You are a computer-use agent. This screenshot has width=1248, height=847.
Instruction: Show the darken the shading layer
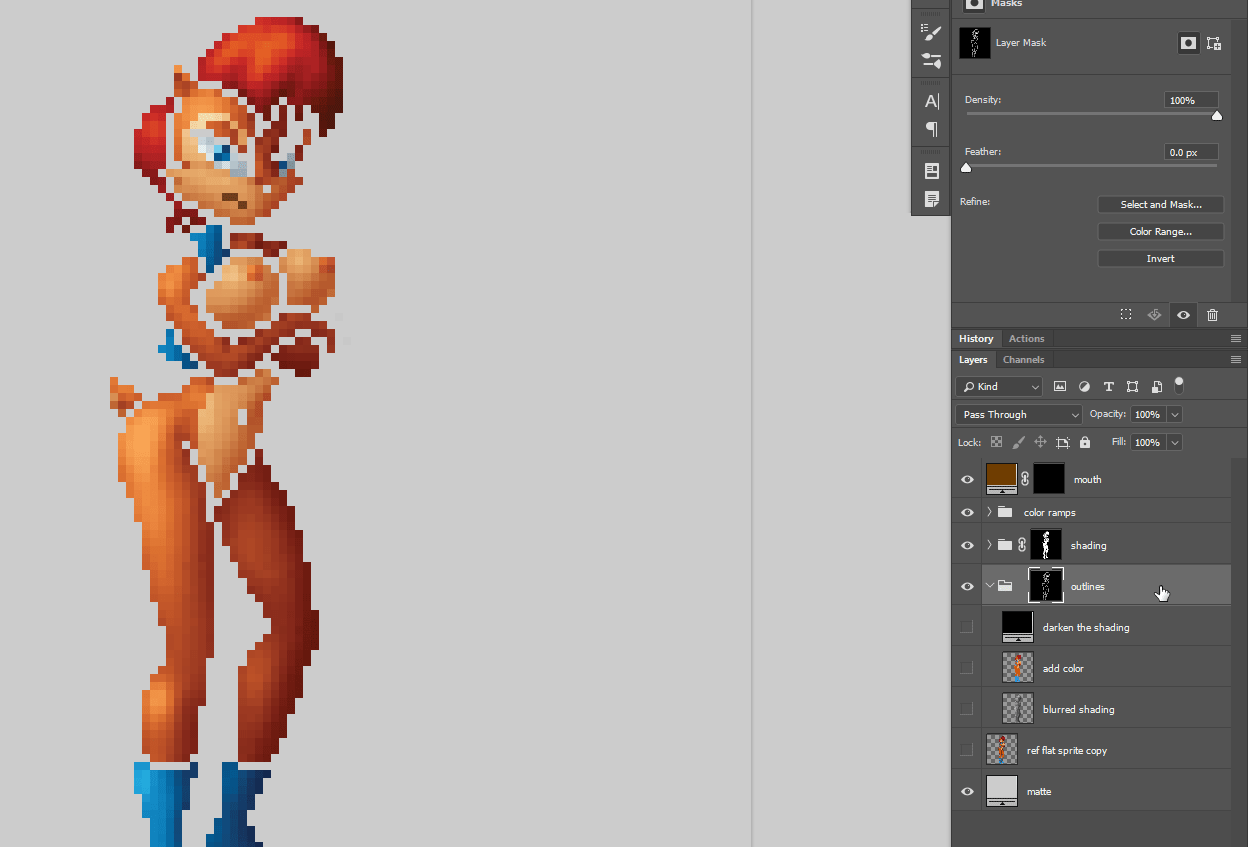point(967,627)
